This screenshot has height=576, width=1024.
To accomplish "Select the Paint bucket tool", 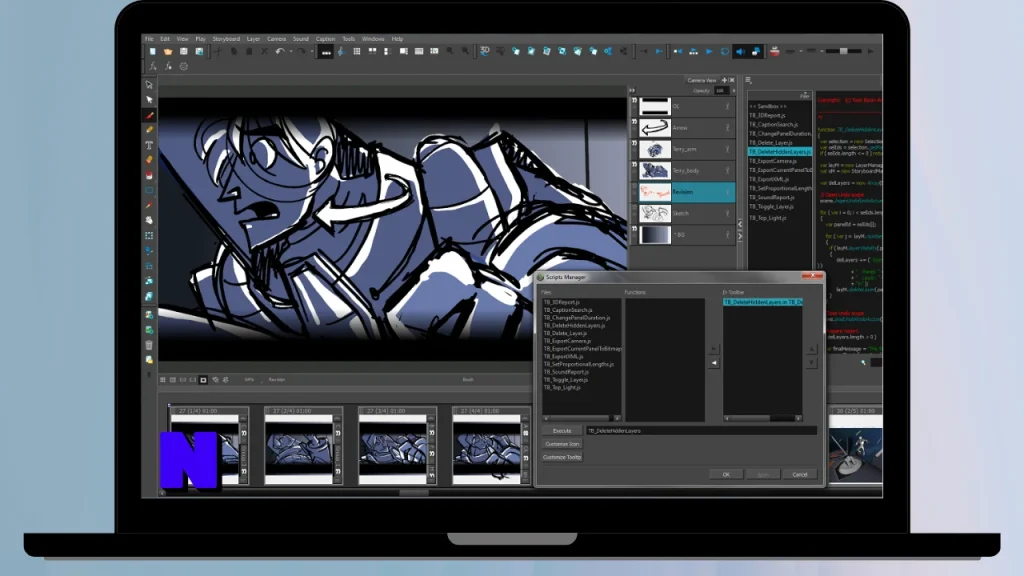I will click(150, 175).
